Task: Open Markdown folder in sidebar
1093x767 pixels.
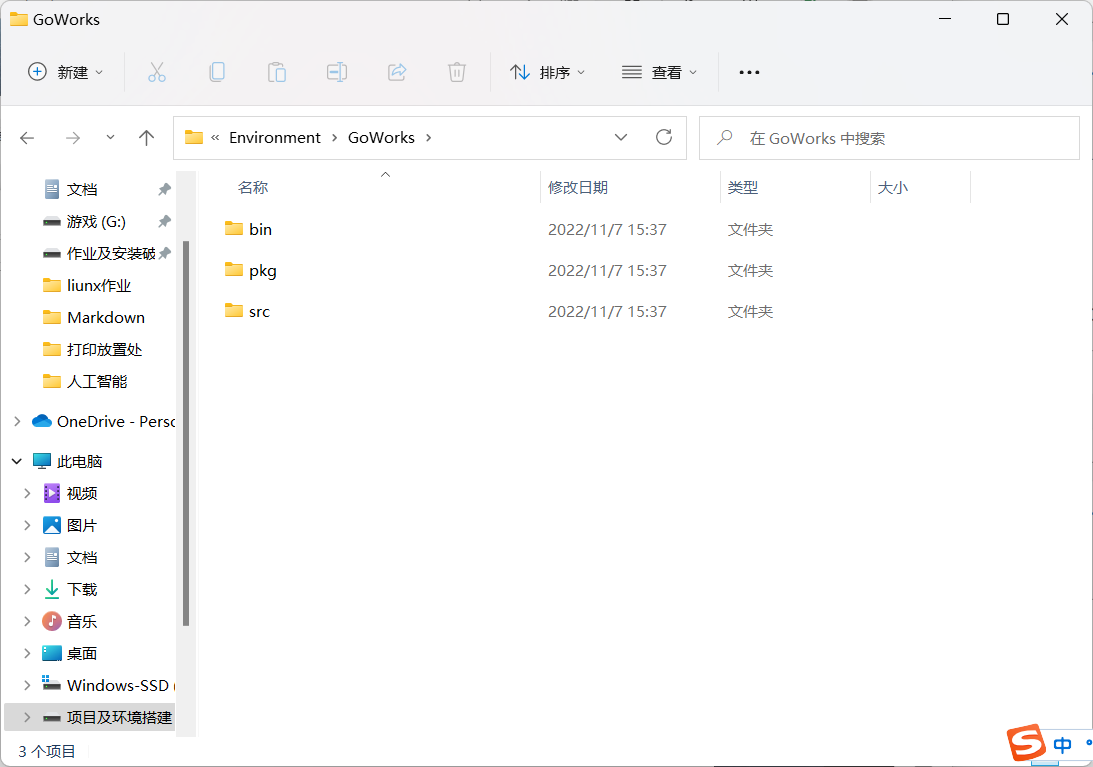Action: pos(105,318)
